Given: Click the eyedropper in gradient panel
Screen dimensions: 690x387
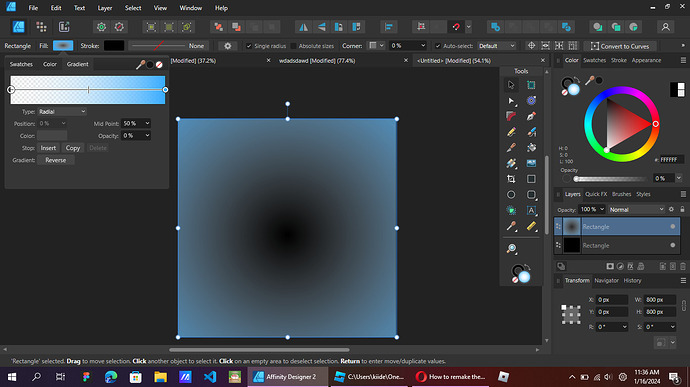Looking at the screenshot, I should tap(140, 65).
